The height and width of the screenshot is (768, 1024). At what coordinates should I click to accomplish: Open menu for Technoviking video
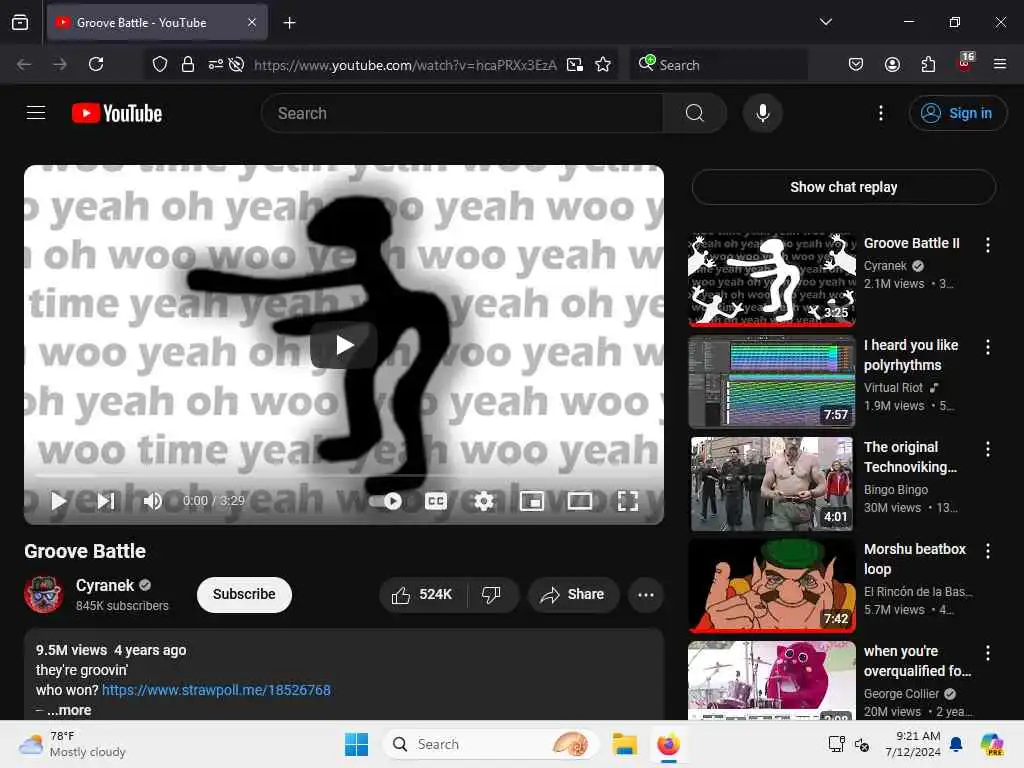pos(987,449)
